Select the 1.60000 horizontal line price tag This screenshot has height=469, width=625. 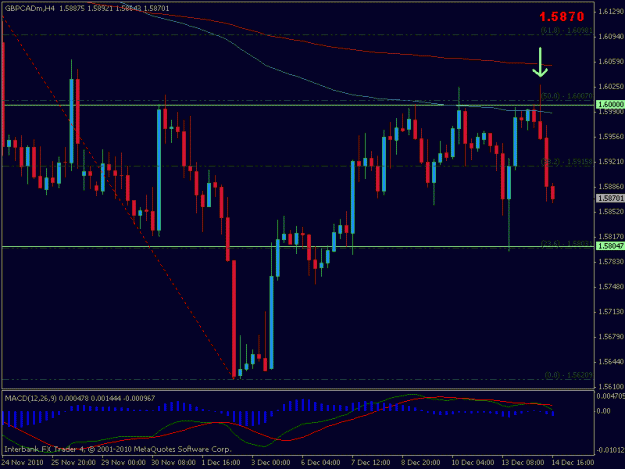[610, 104]
